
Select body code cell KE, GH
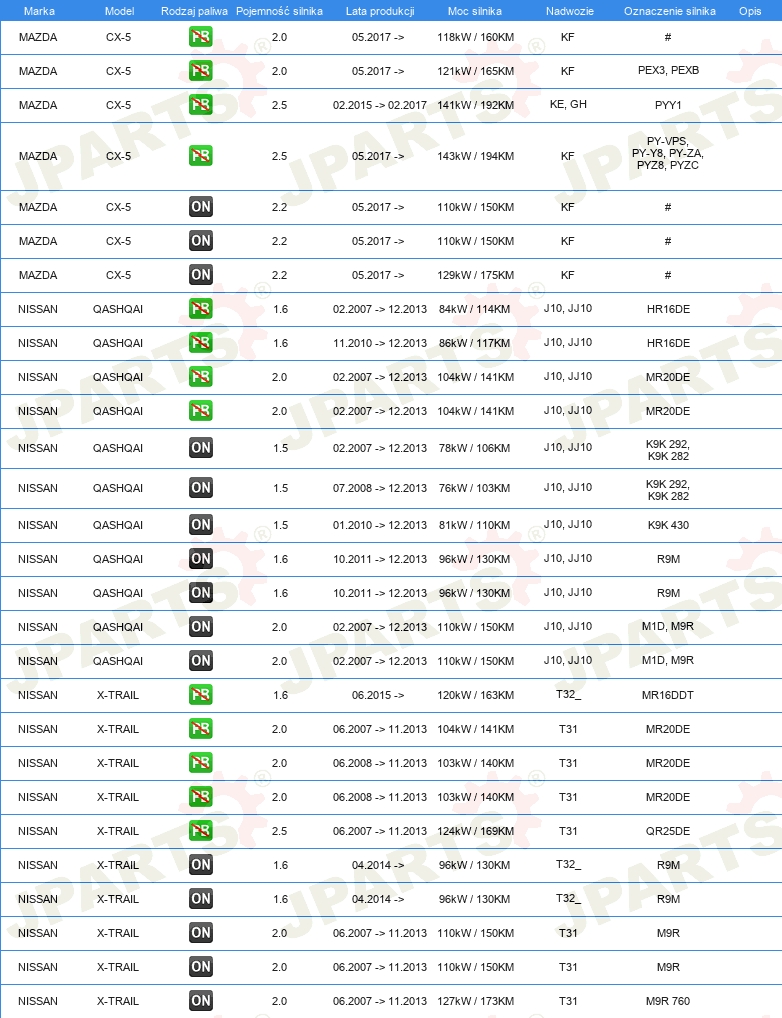click(x=568, y=104)
